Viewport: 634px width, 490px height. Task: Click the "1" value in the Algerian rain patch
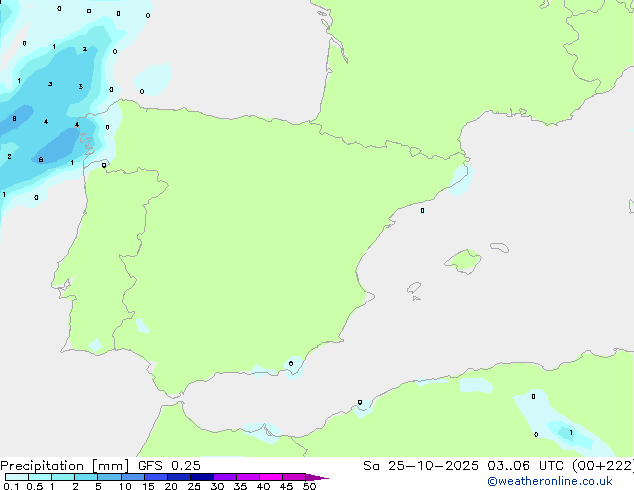click(571, 433)
